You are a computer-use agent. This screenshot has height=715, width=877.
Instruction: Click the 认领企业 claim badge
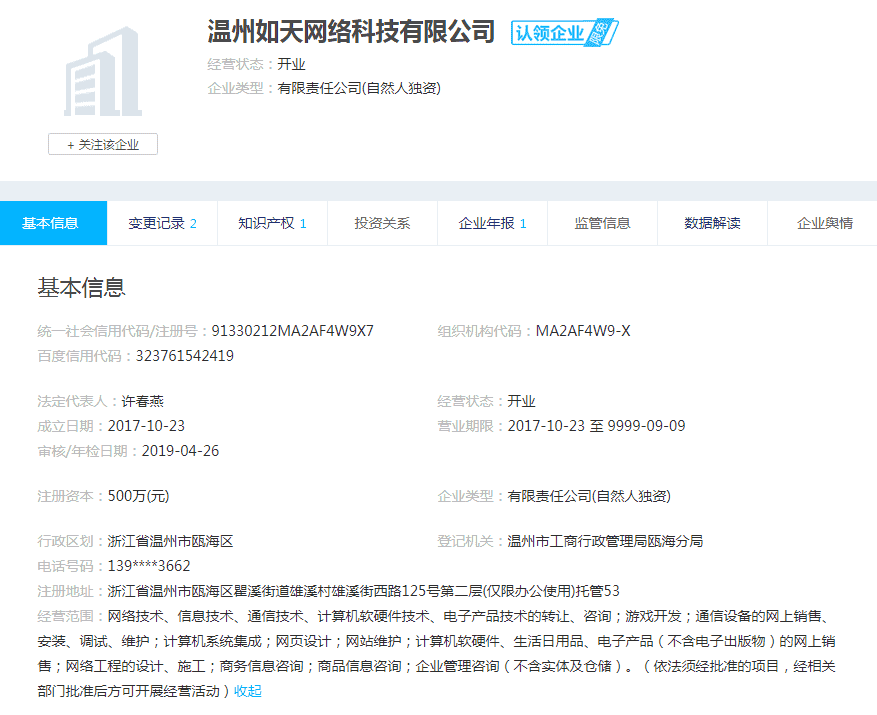(564, 32)
